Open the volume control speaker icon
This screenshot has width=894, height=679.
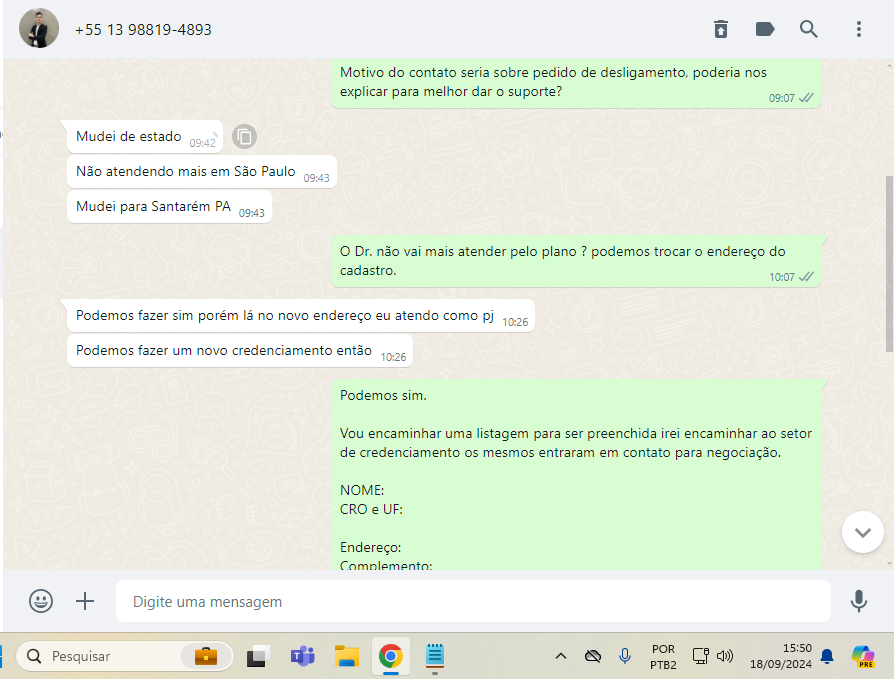click(x=725, y=656)
